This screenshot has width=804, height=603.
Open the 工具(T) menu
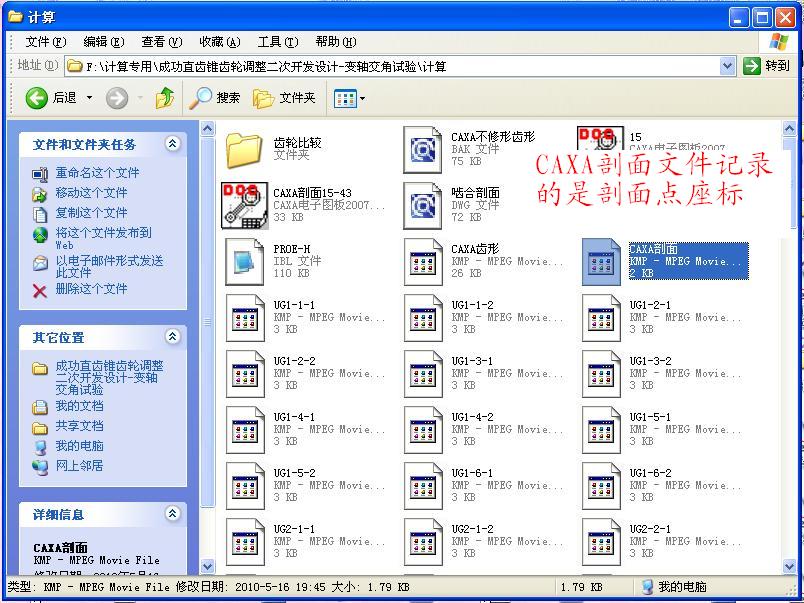click(x=277, y=42)
